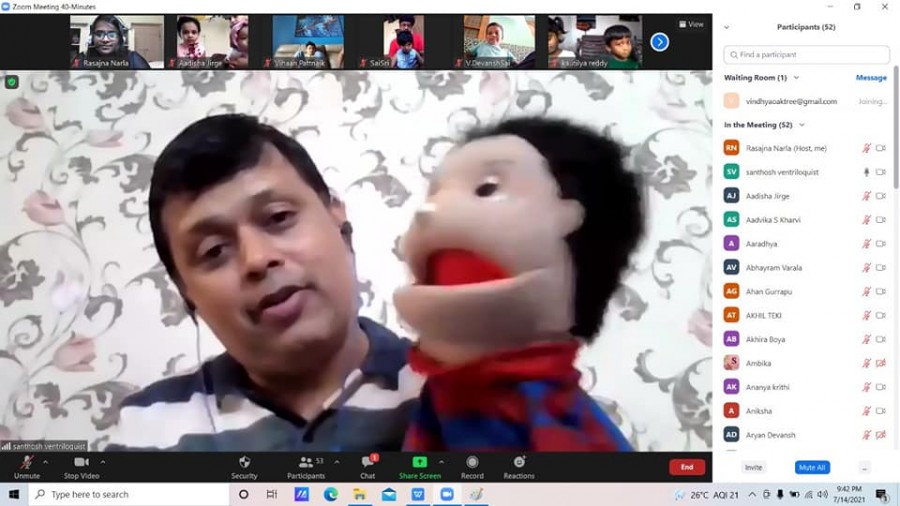Open the Chat icon with notification badge

[x=368, y=462]
